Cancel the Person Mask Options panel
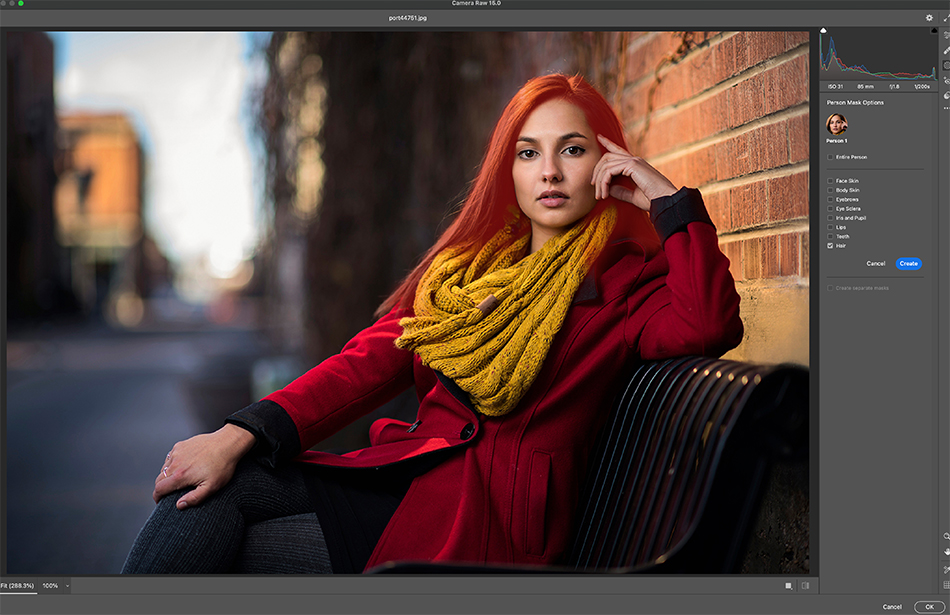Image resolution: width=950 pixels, height=615 pixels. 875,264
